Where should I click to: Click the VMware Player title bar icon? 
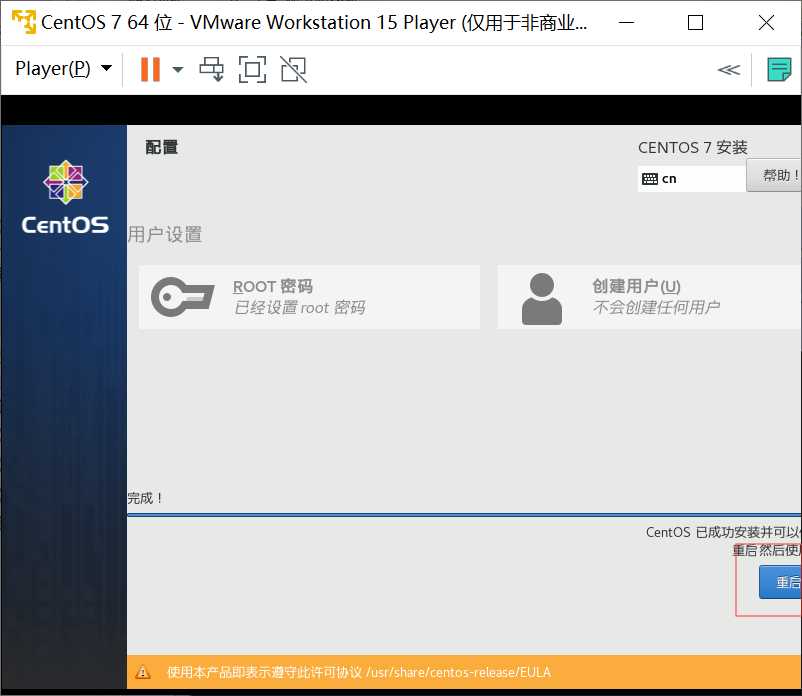pyautogui.click(x=24, y=22)
